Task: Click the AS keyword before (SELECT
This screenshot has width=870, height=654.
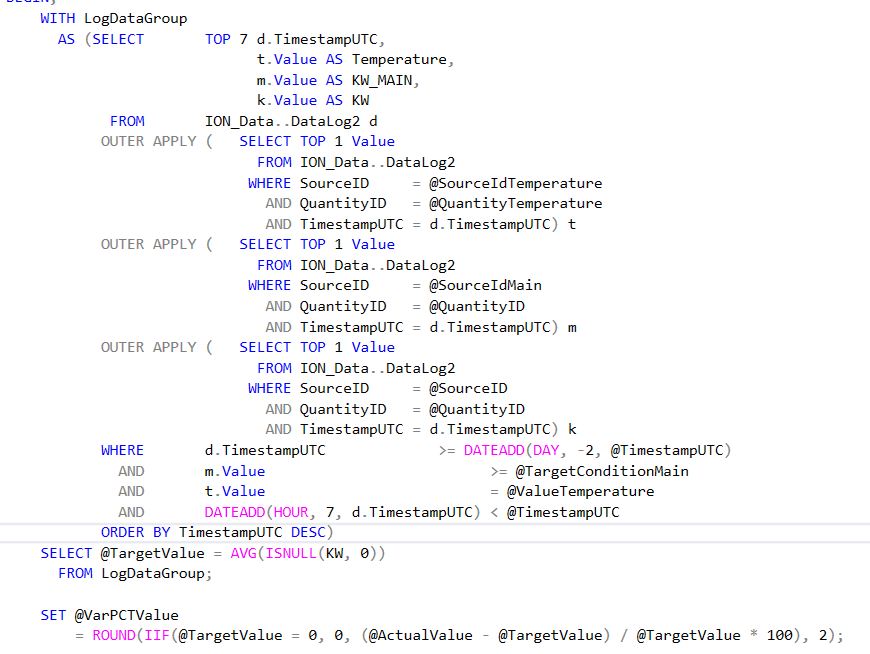Action: click(66, 39)
